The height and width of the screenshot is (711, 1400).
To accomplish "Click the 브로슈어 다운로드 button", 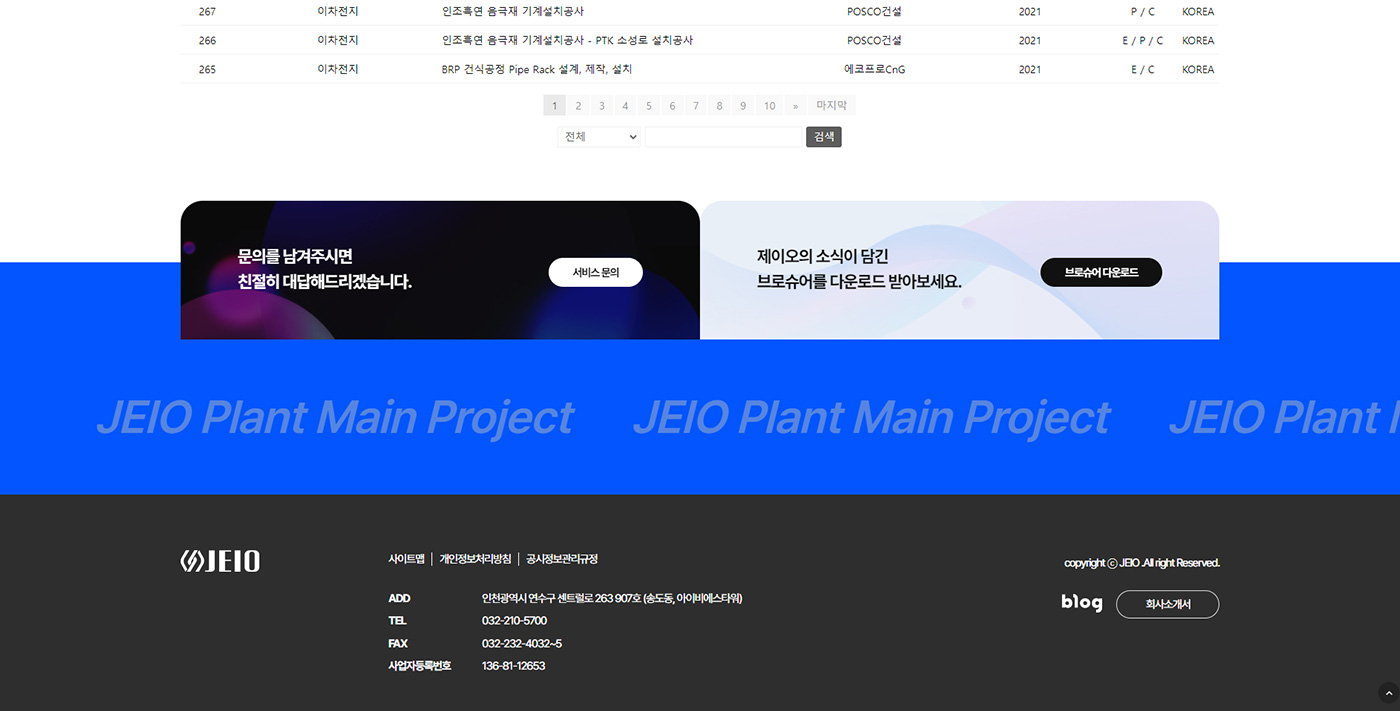I will (1101, 272).
